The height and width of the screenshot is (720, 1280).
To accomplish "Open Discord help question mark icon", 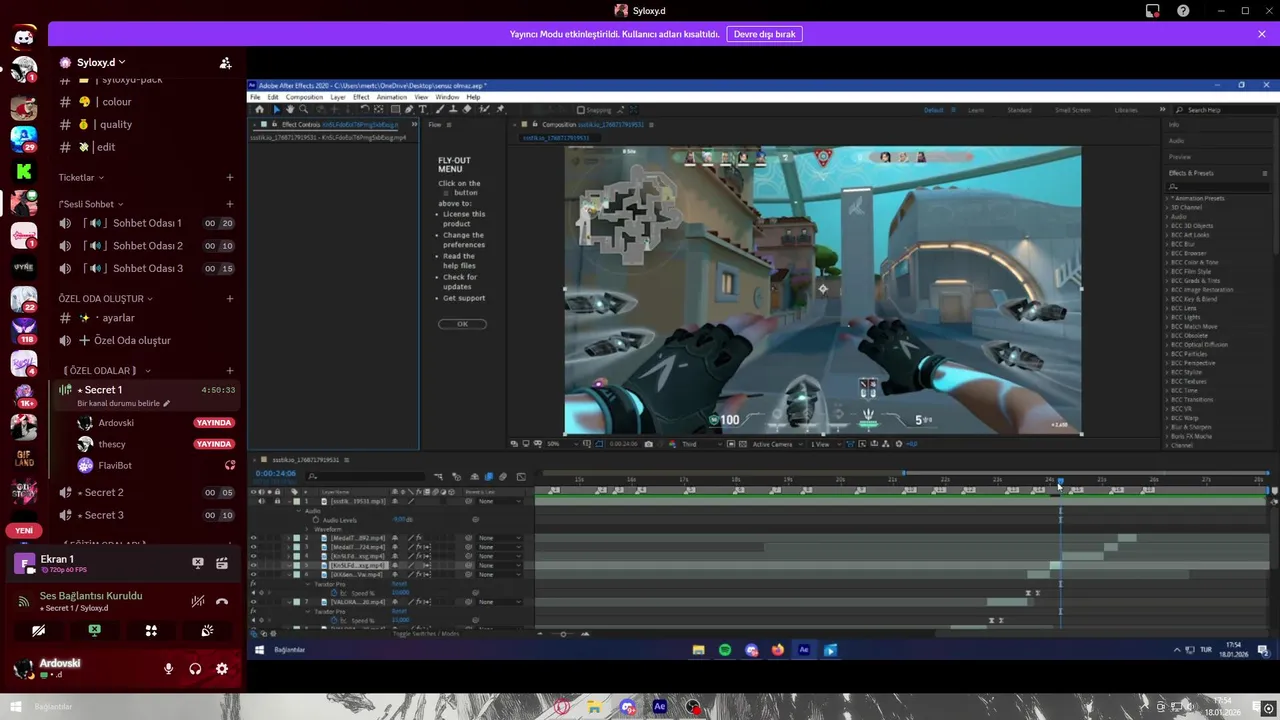I will [1183, 11].
